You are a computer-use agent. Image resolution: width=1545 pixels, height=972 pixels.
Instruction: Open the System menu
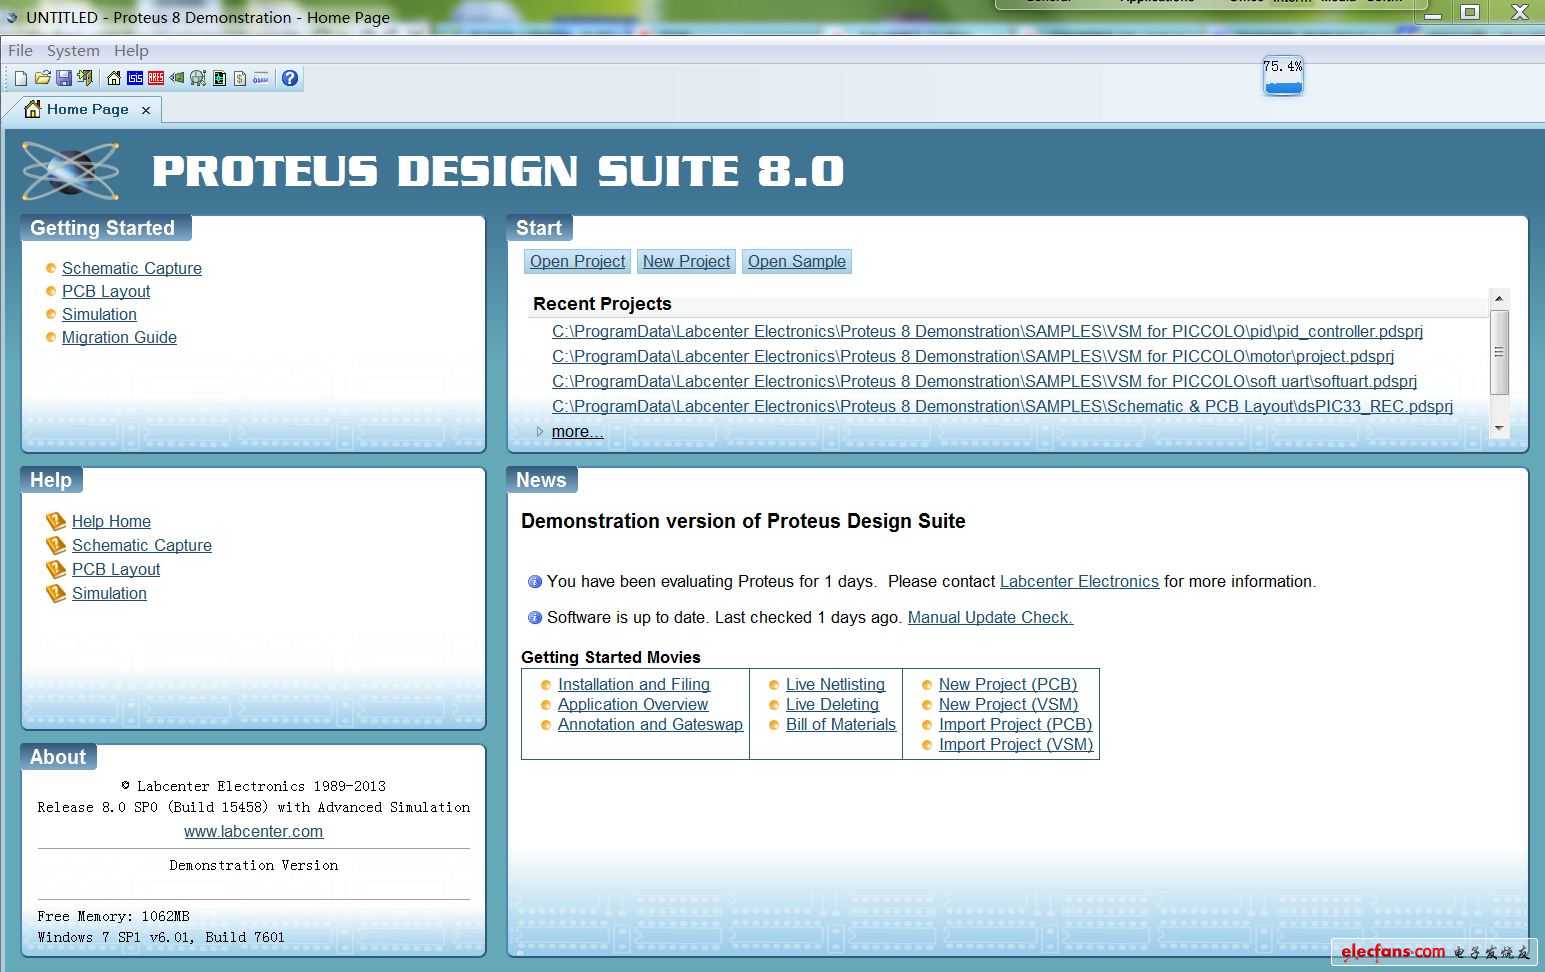(x=73, y=50)
